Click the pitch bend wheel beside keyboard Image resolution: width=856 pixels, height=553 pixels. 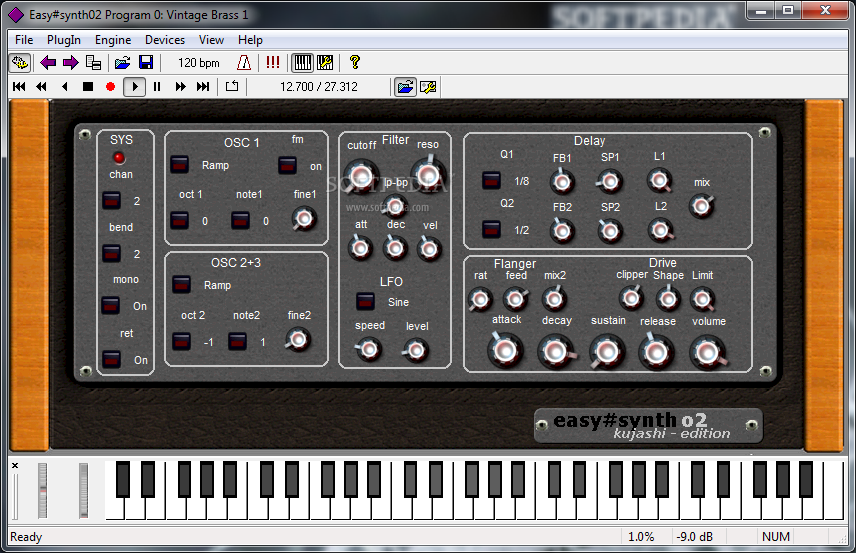point(43,490)
